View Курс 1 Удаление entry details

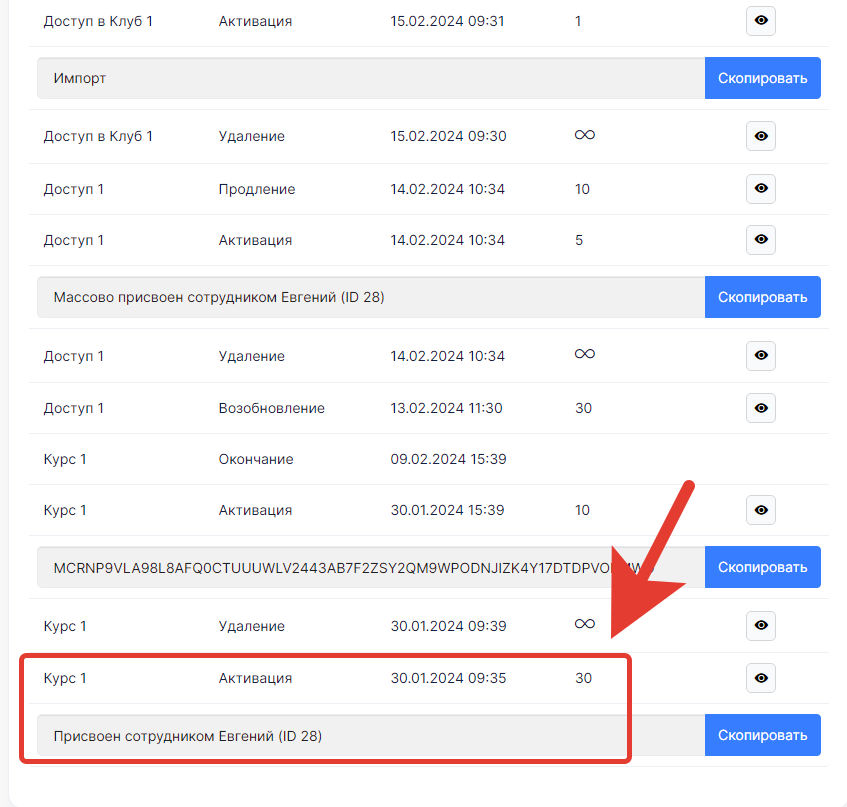pyautogui.click(x=761, y=626)
